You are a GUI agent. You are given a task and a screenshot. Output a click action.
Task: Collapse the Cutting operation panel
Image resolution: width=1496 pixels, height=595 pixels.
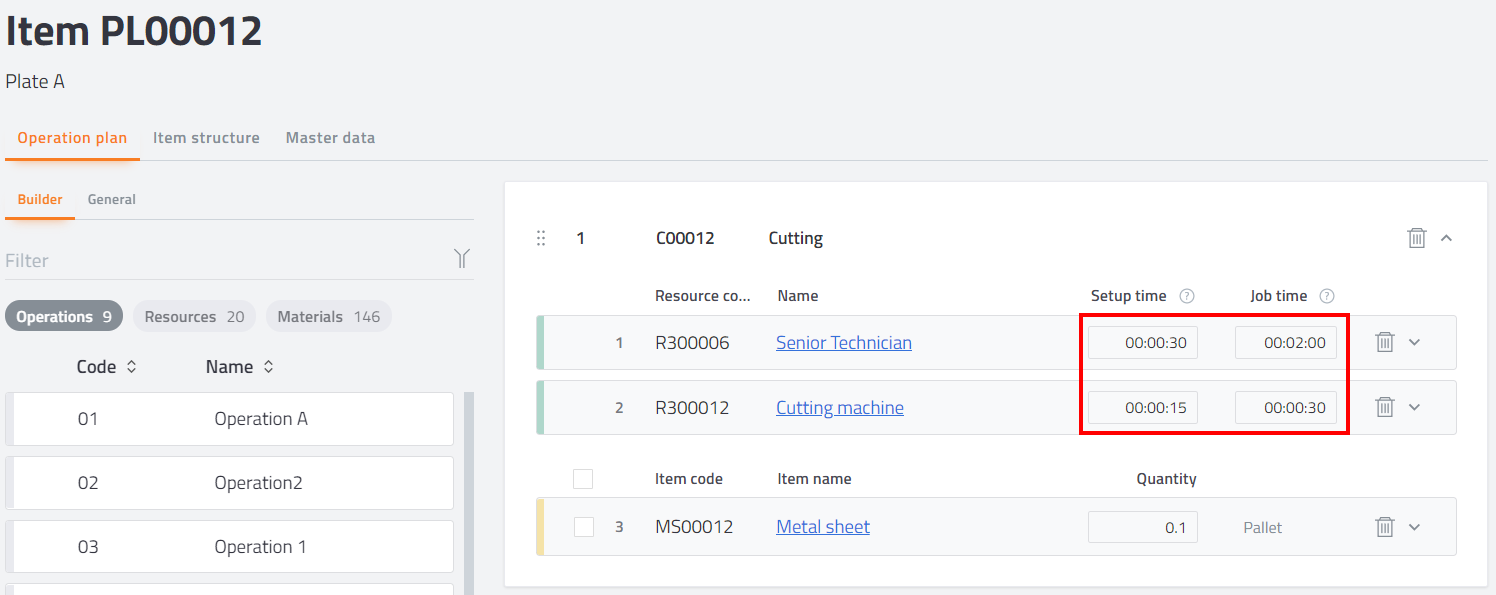(1446, 238)
